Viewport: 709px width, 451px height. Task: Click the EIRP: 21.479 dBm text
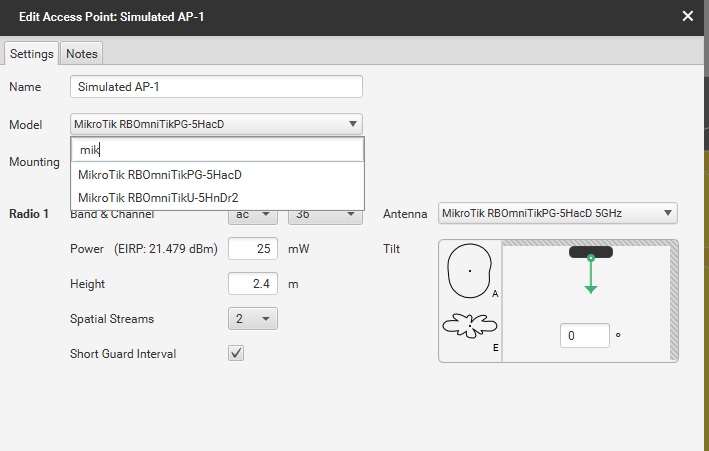coord(165,249)
